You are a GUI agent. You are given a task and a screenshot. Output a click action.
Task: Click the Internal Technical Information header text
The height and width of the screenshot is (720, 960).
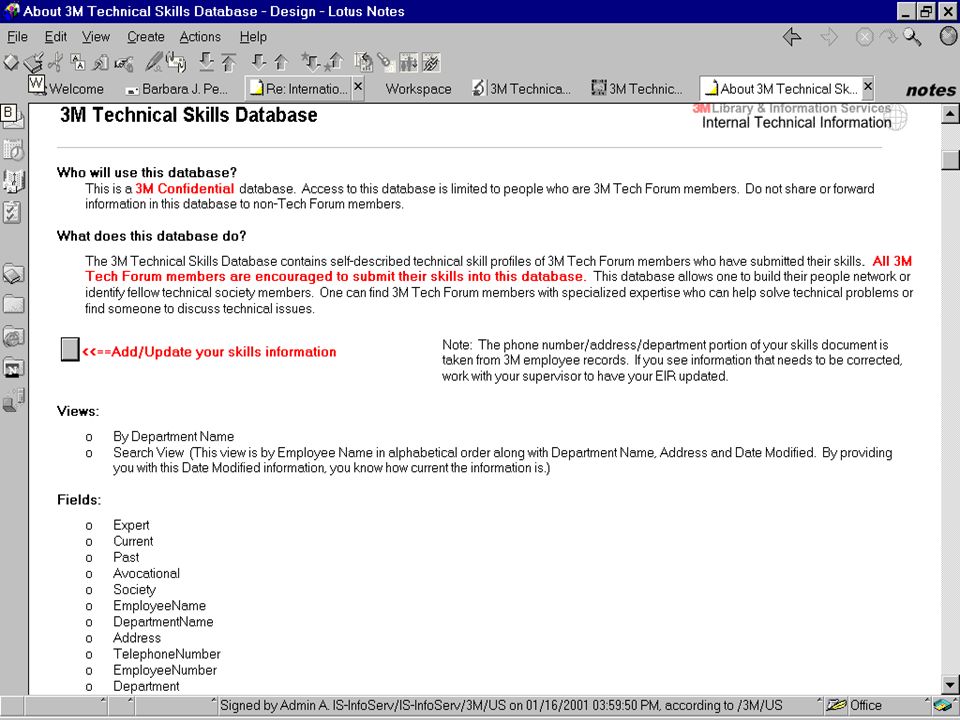point(796,122)
